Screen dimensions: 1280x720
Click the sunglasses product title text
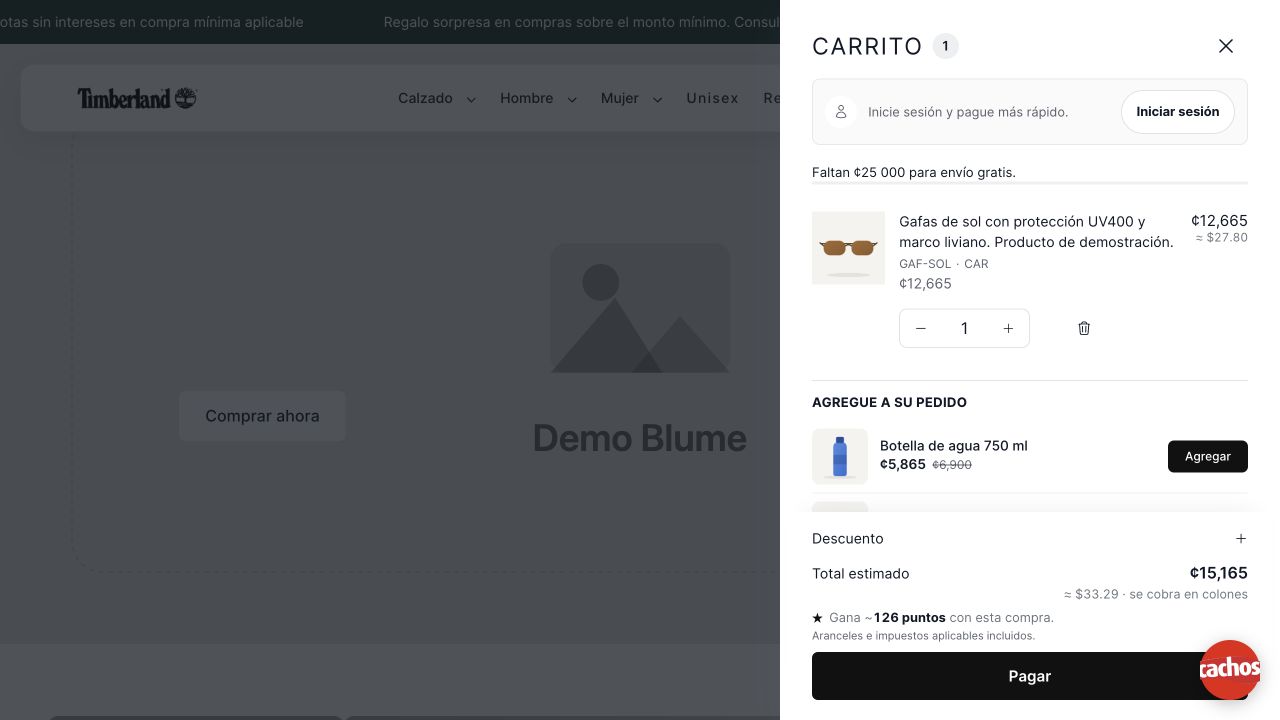pos(1036,231)
